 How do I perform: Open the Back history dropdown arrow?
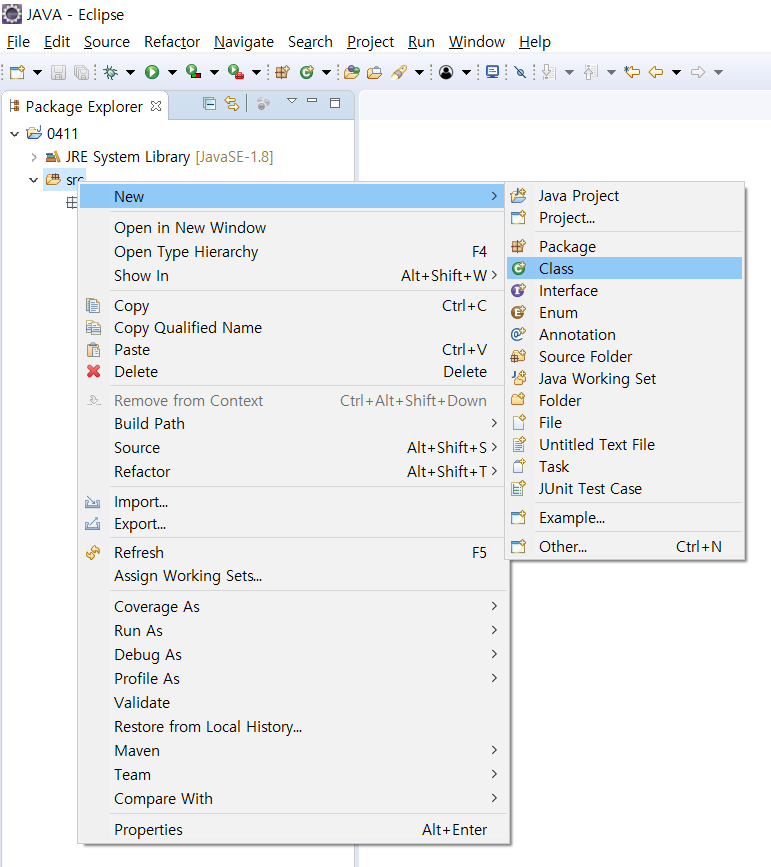pyautogui.click(x=676, y=72)
